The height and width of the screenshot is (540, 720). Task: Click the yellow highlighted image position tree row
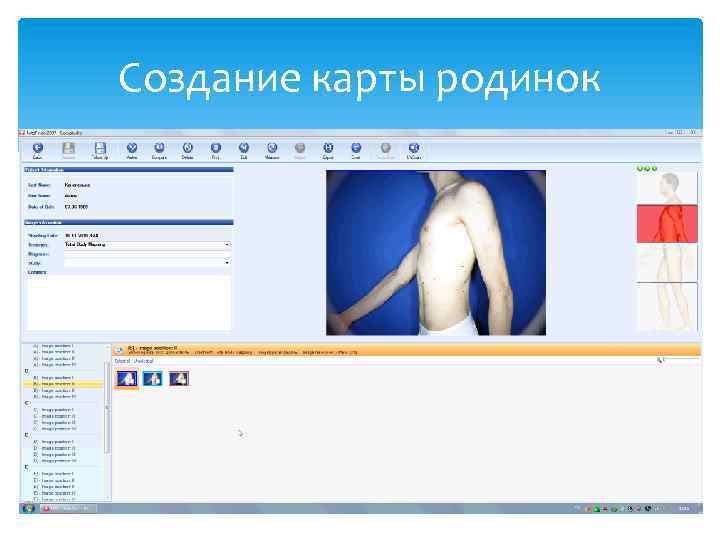click(63, 384)
